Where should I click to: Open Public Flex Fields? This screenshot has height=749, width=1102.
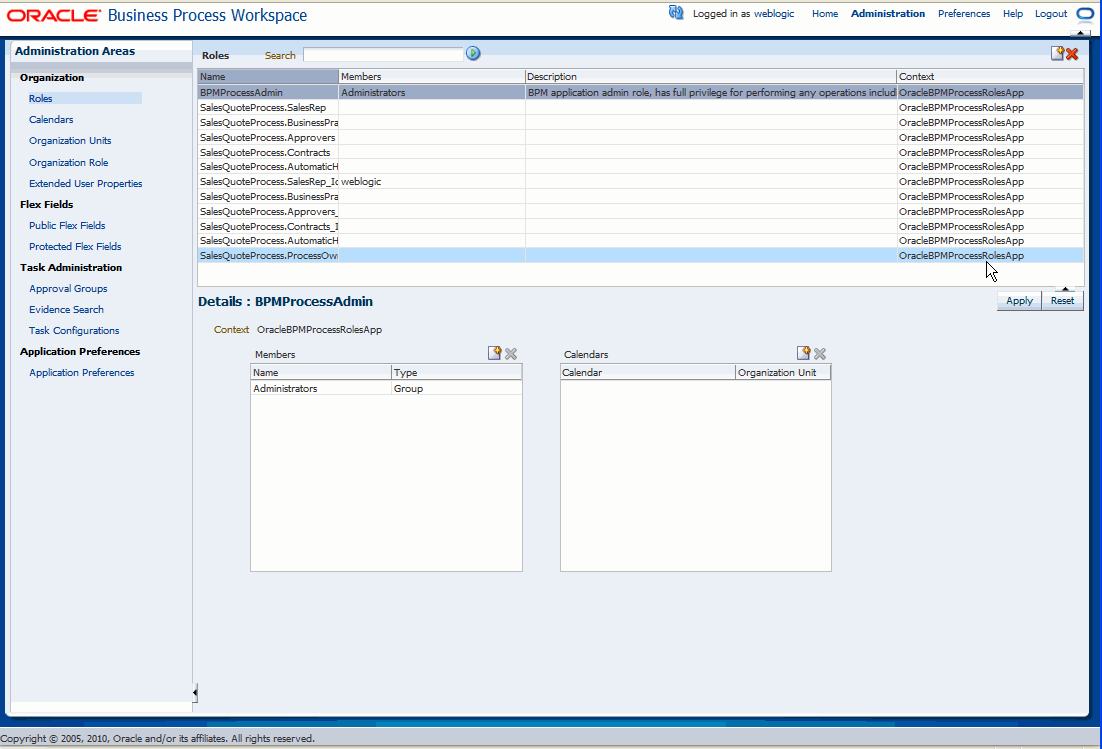[67, 226]
